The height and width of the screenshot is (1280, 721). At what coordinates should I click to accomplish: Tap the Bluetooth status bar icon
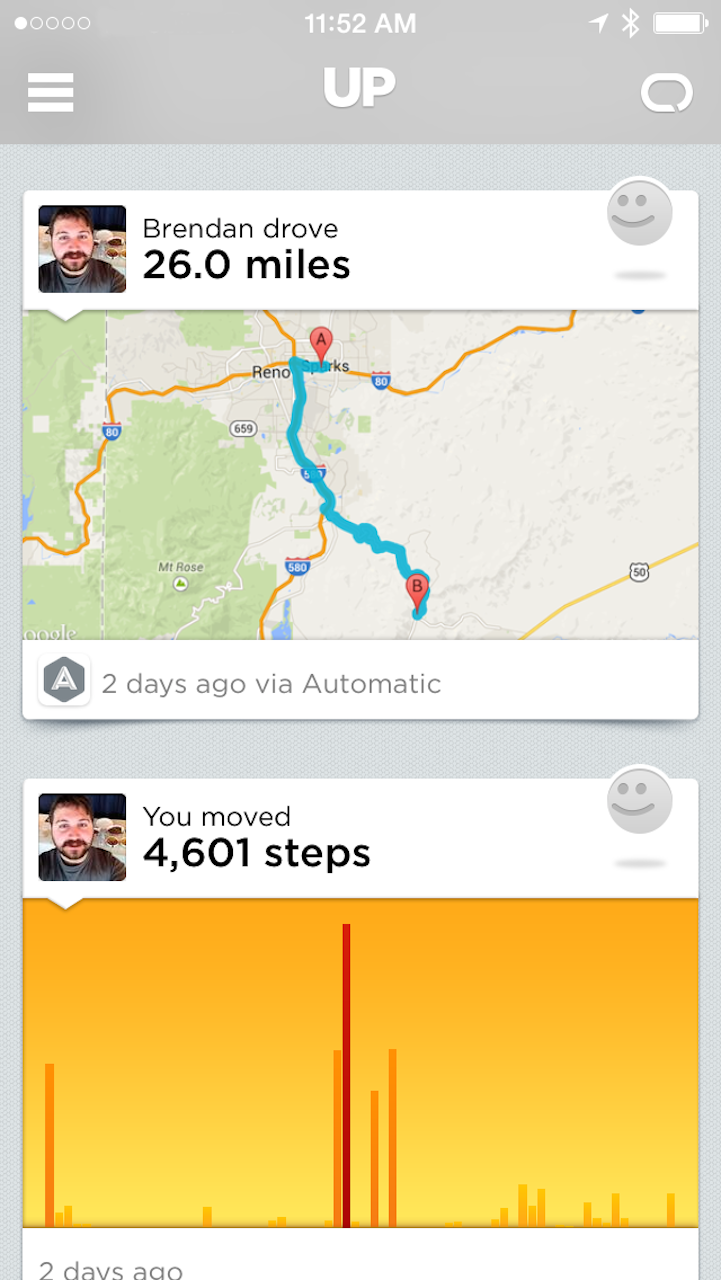click(x=629, y=24)
